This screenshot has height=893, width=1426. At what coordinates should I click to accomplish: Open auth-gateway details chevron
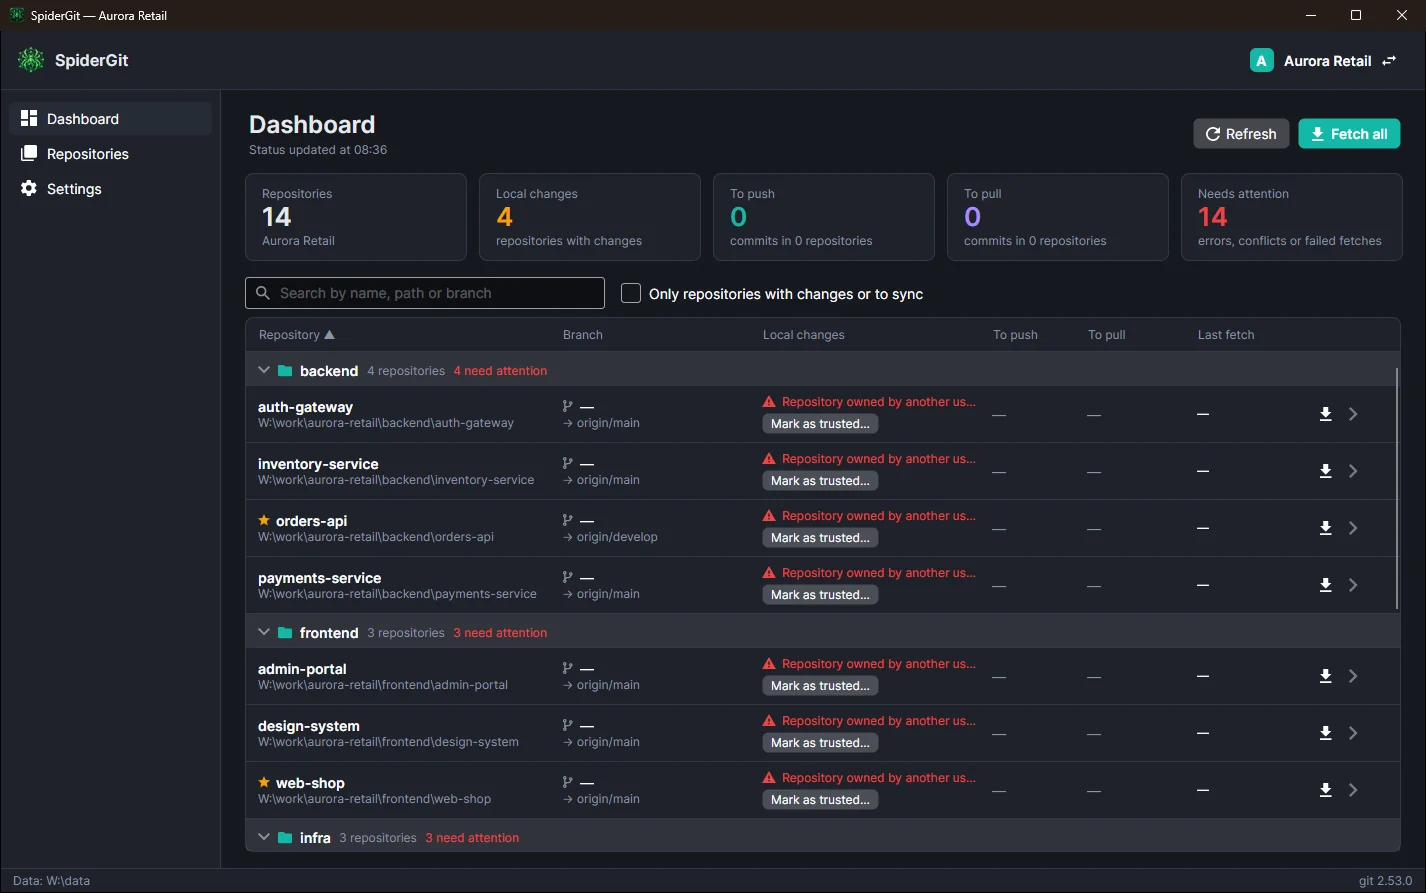(x=1353, y=414)
